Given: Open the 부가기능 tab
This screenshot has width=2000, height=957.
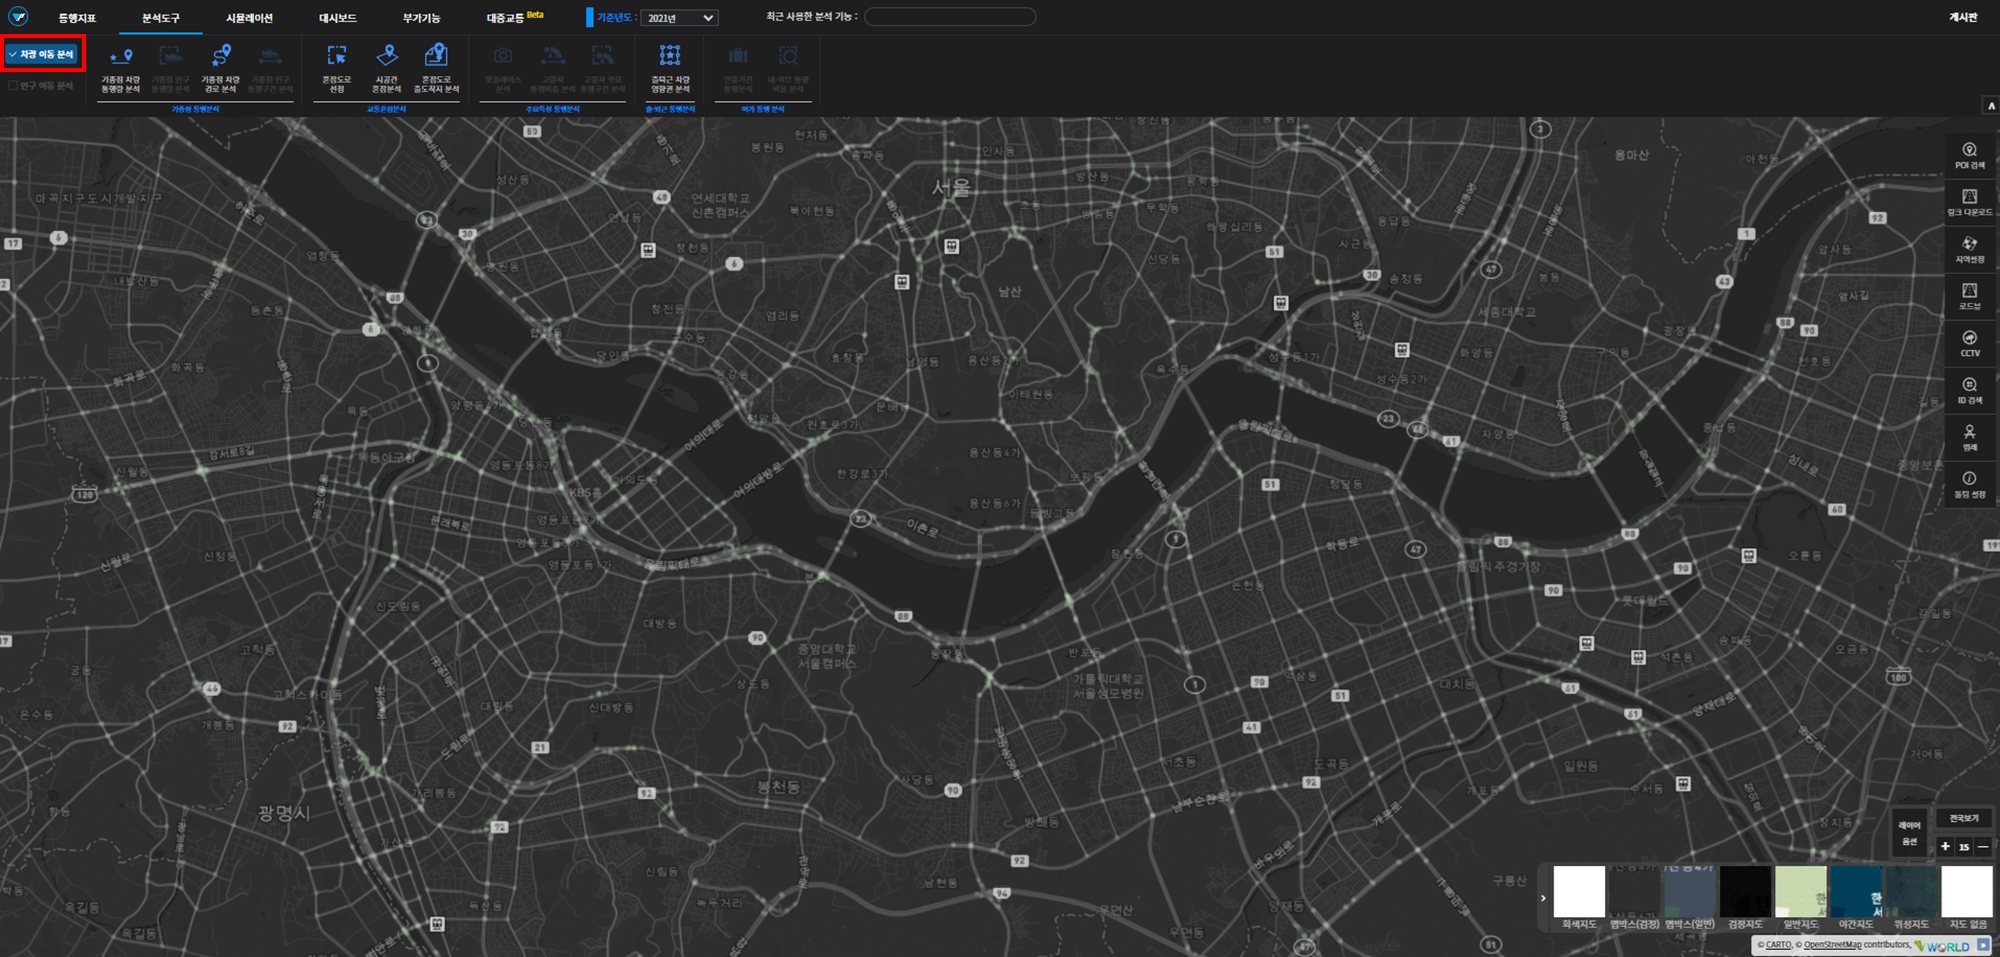Looking at the screenshot, I should (421, 18).
